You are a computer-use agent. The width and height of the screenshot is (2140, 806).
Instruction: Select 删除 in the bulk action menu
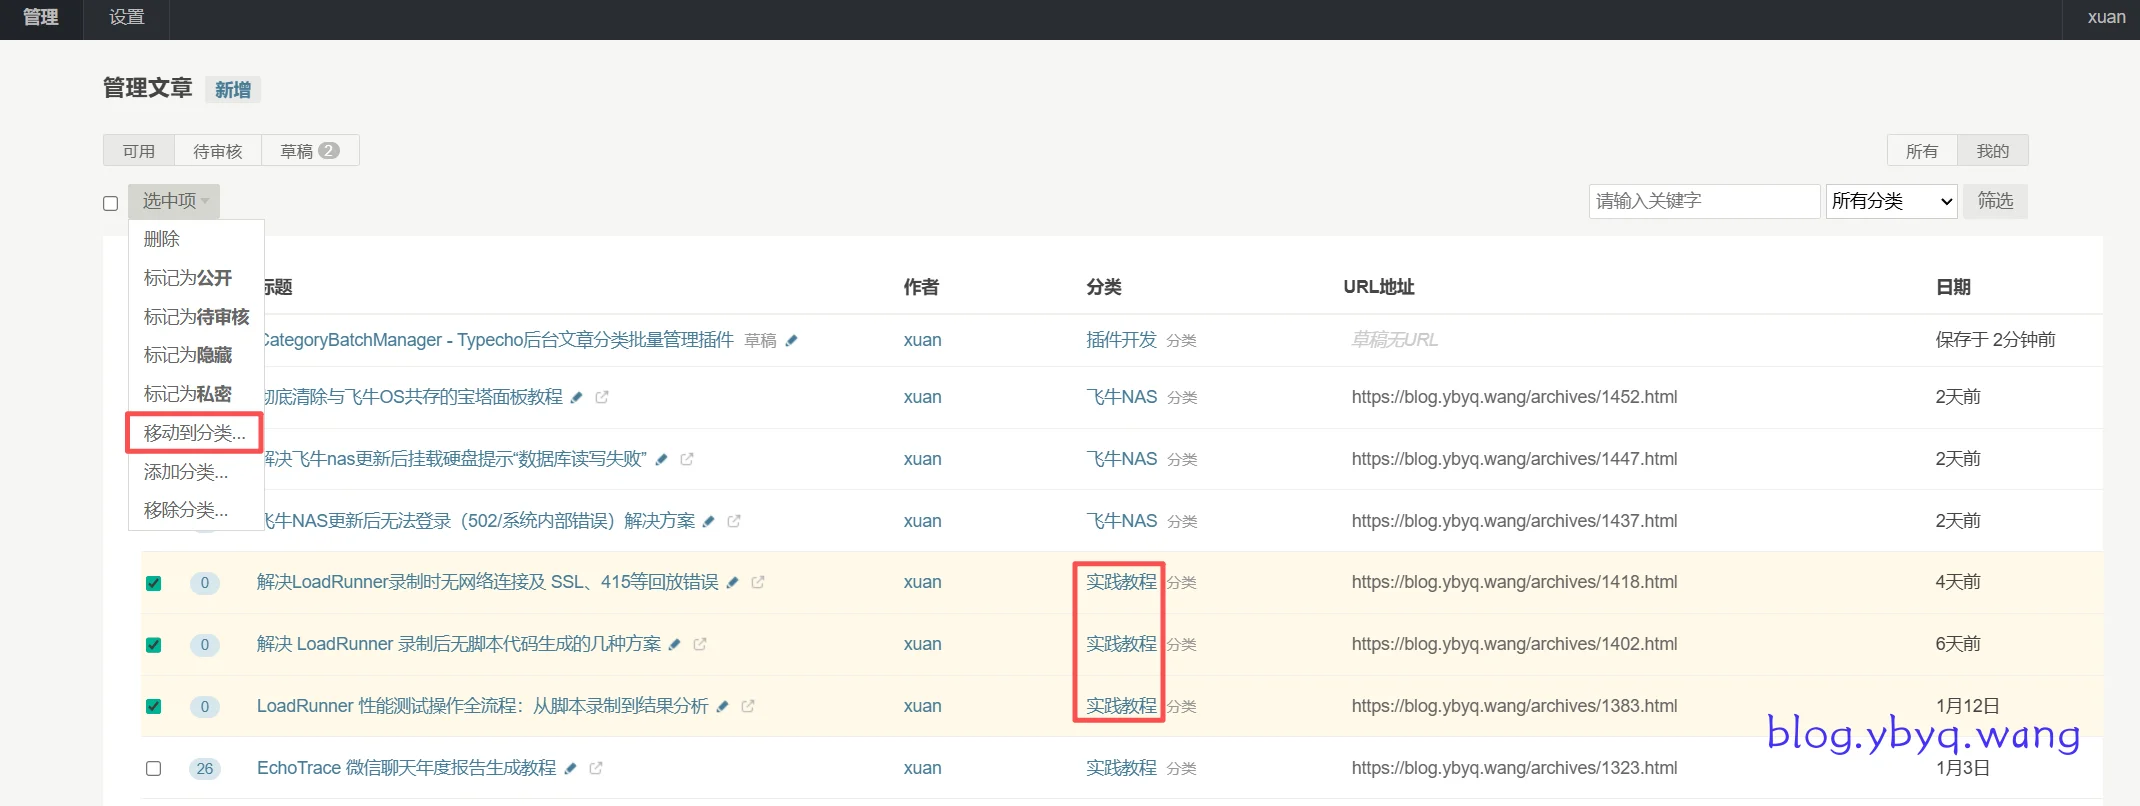pos(162,239)
